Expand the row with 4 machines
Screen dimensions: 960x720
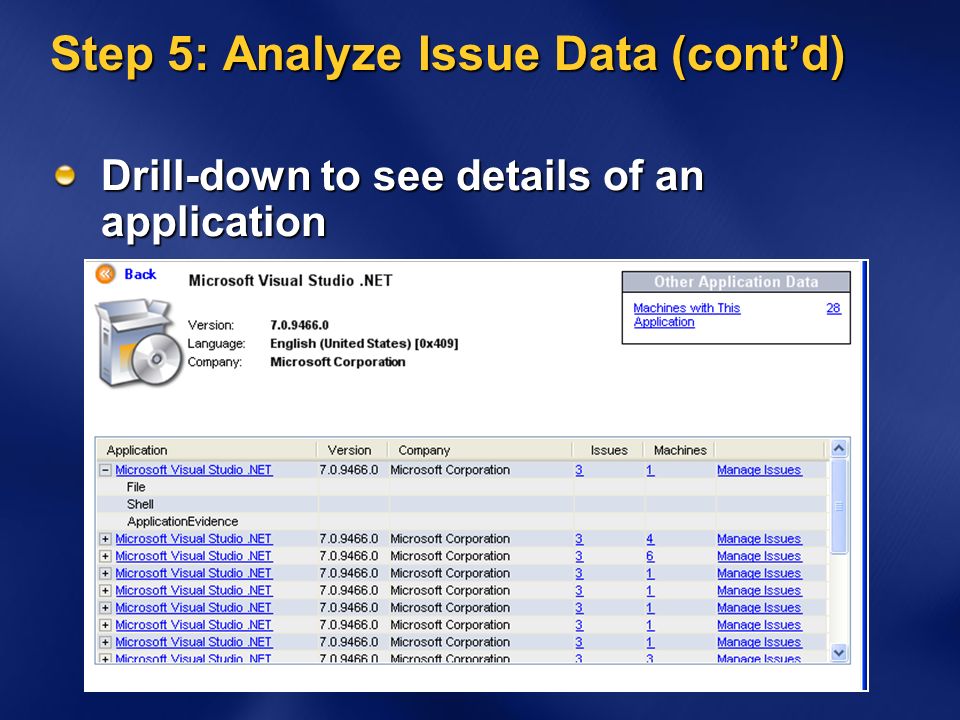tap(105, 539)
